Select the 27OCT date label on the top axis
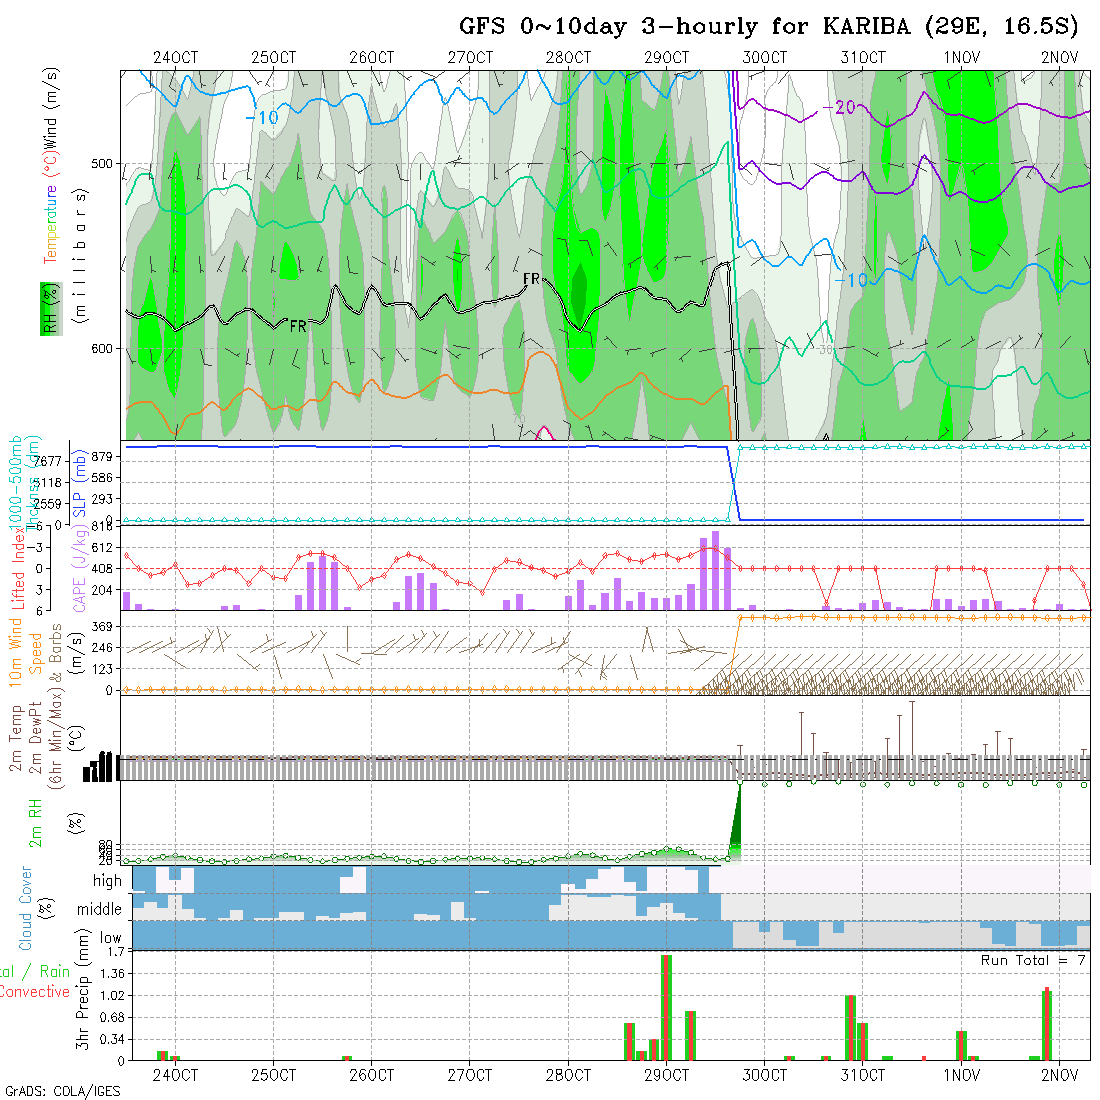 470,57
